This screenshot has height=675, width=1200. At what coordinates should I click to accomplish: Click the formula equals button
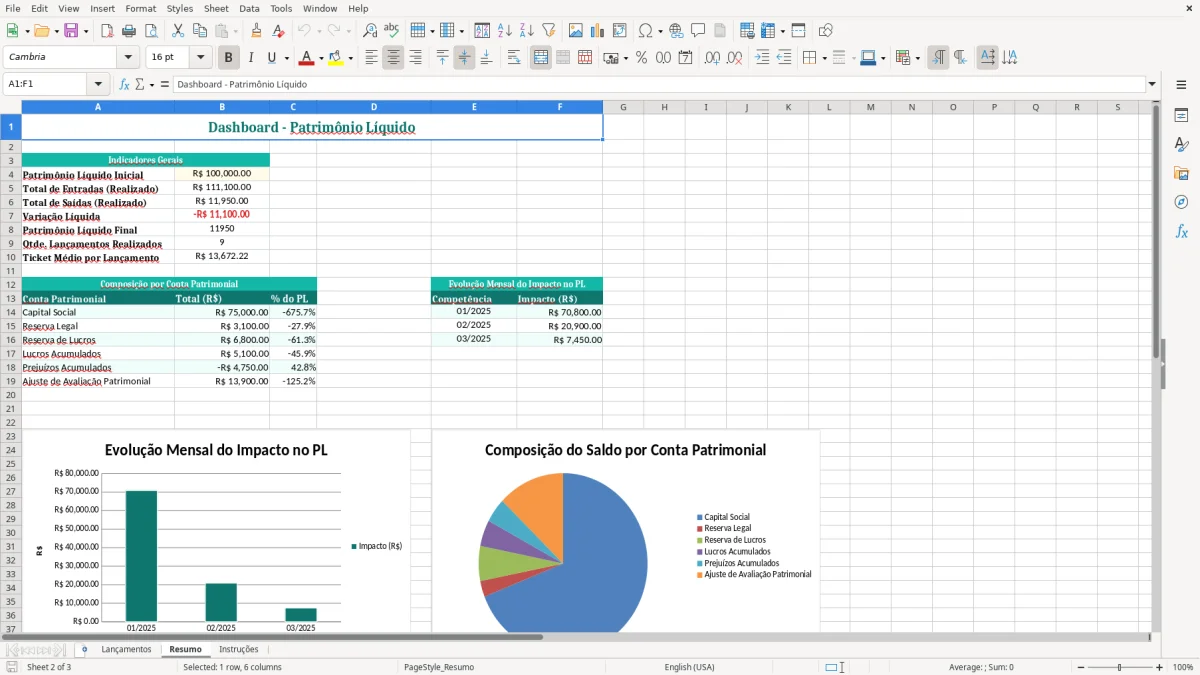[165, 84]
